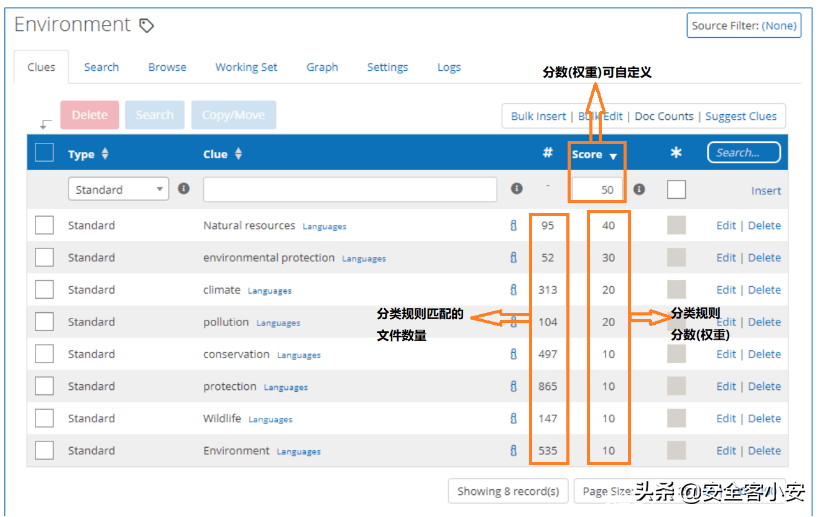Click the Suggest Clues link
Screen dimensions: 820x517
tap(741, 116)
